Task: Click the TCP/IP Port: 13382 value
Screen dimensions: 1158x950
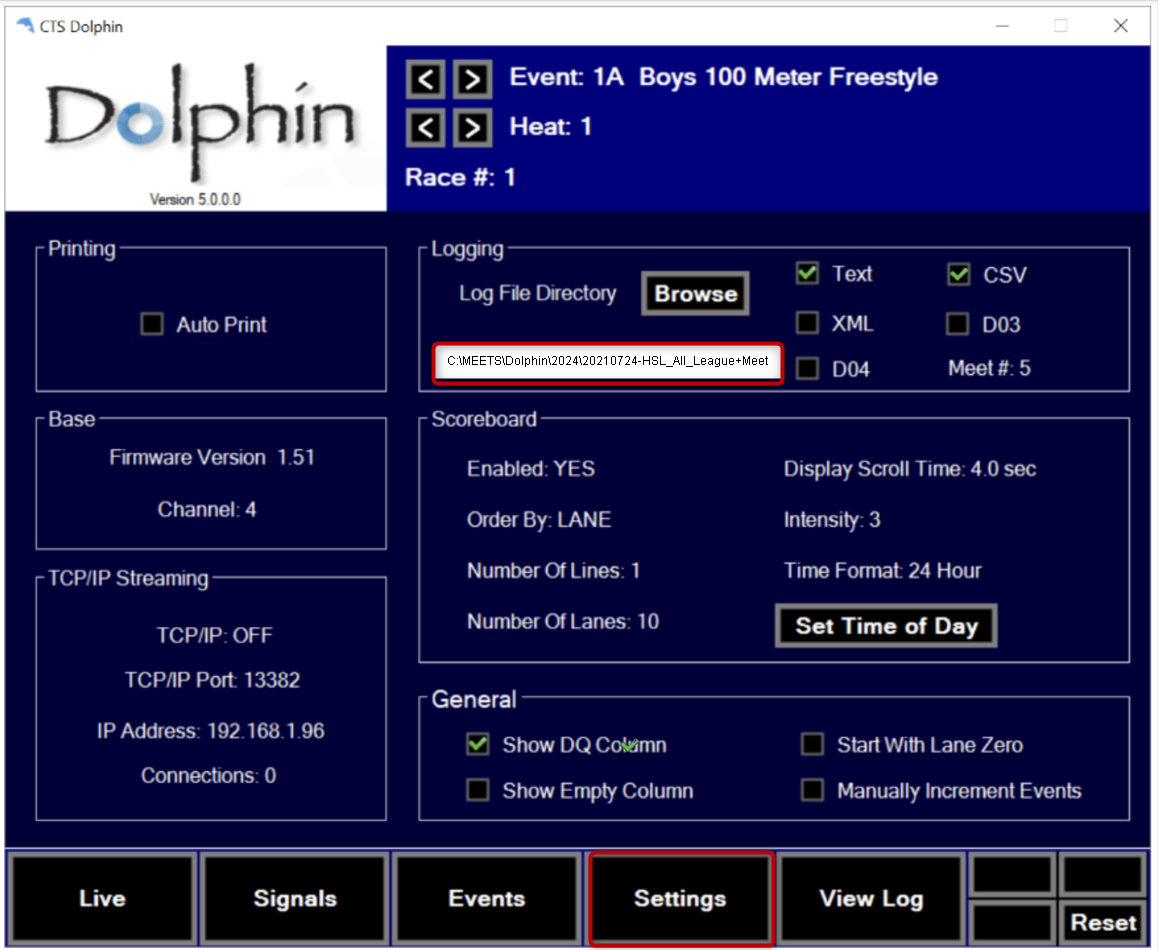Action: tap(212, 680)
